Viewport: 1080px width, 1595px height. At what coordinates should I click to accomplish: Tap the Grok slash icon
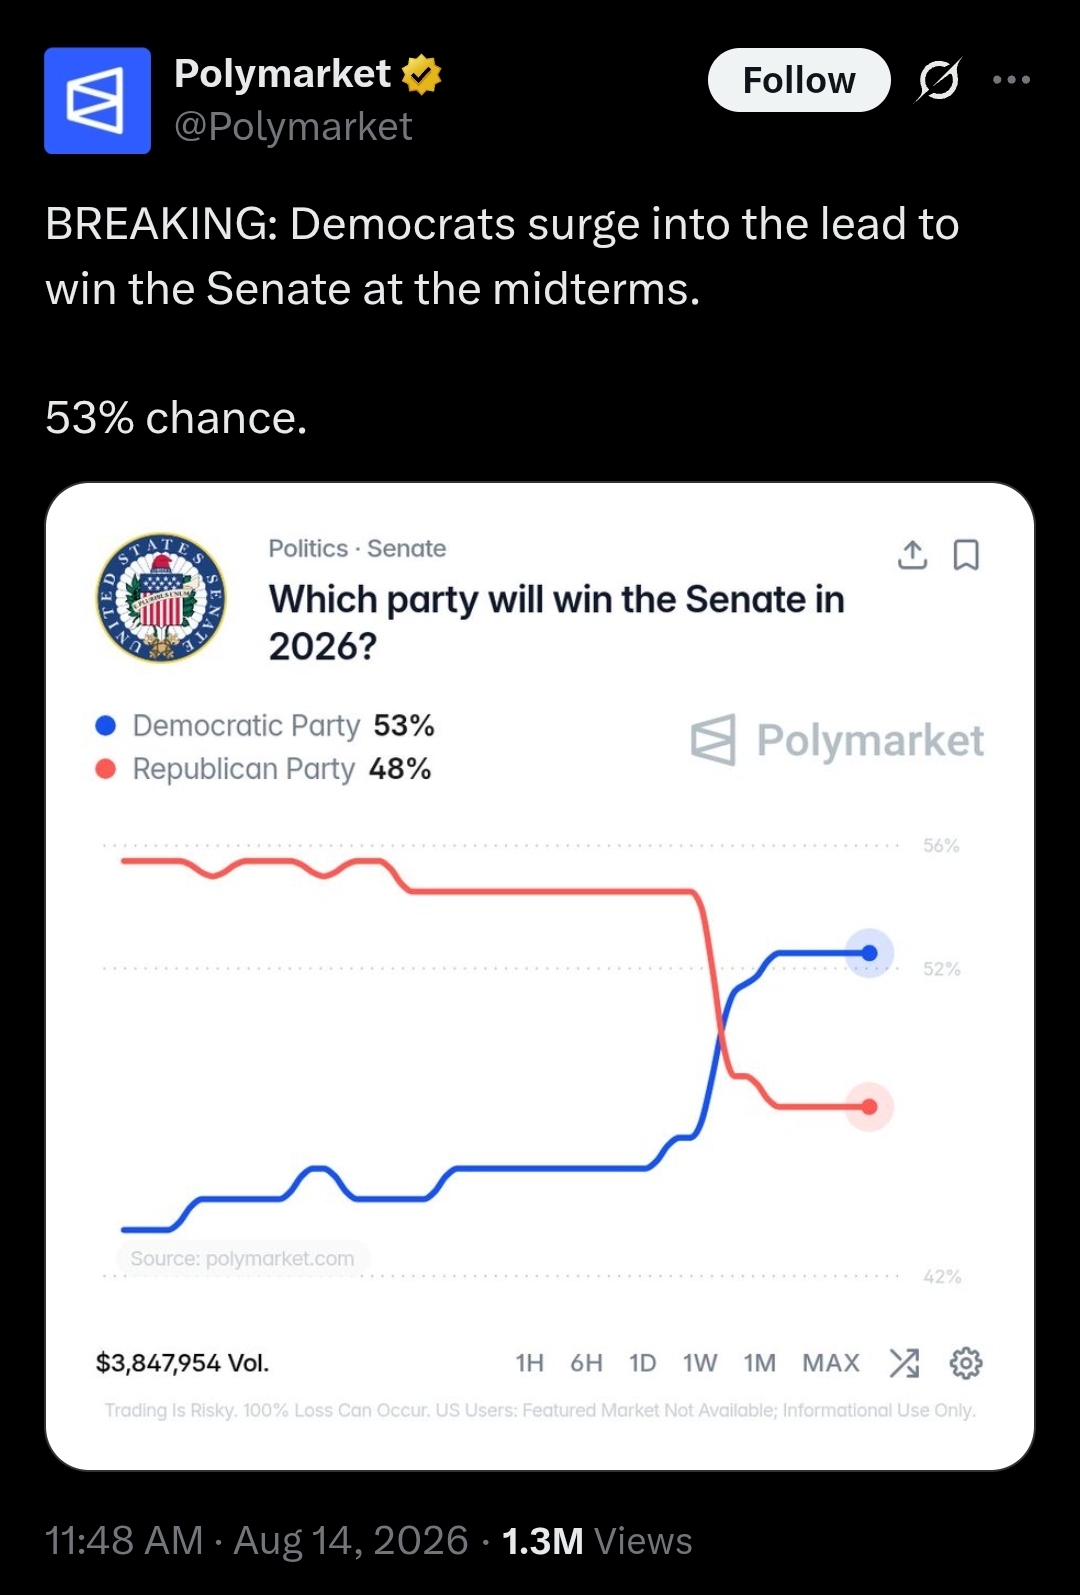(x=938, y=80)
